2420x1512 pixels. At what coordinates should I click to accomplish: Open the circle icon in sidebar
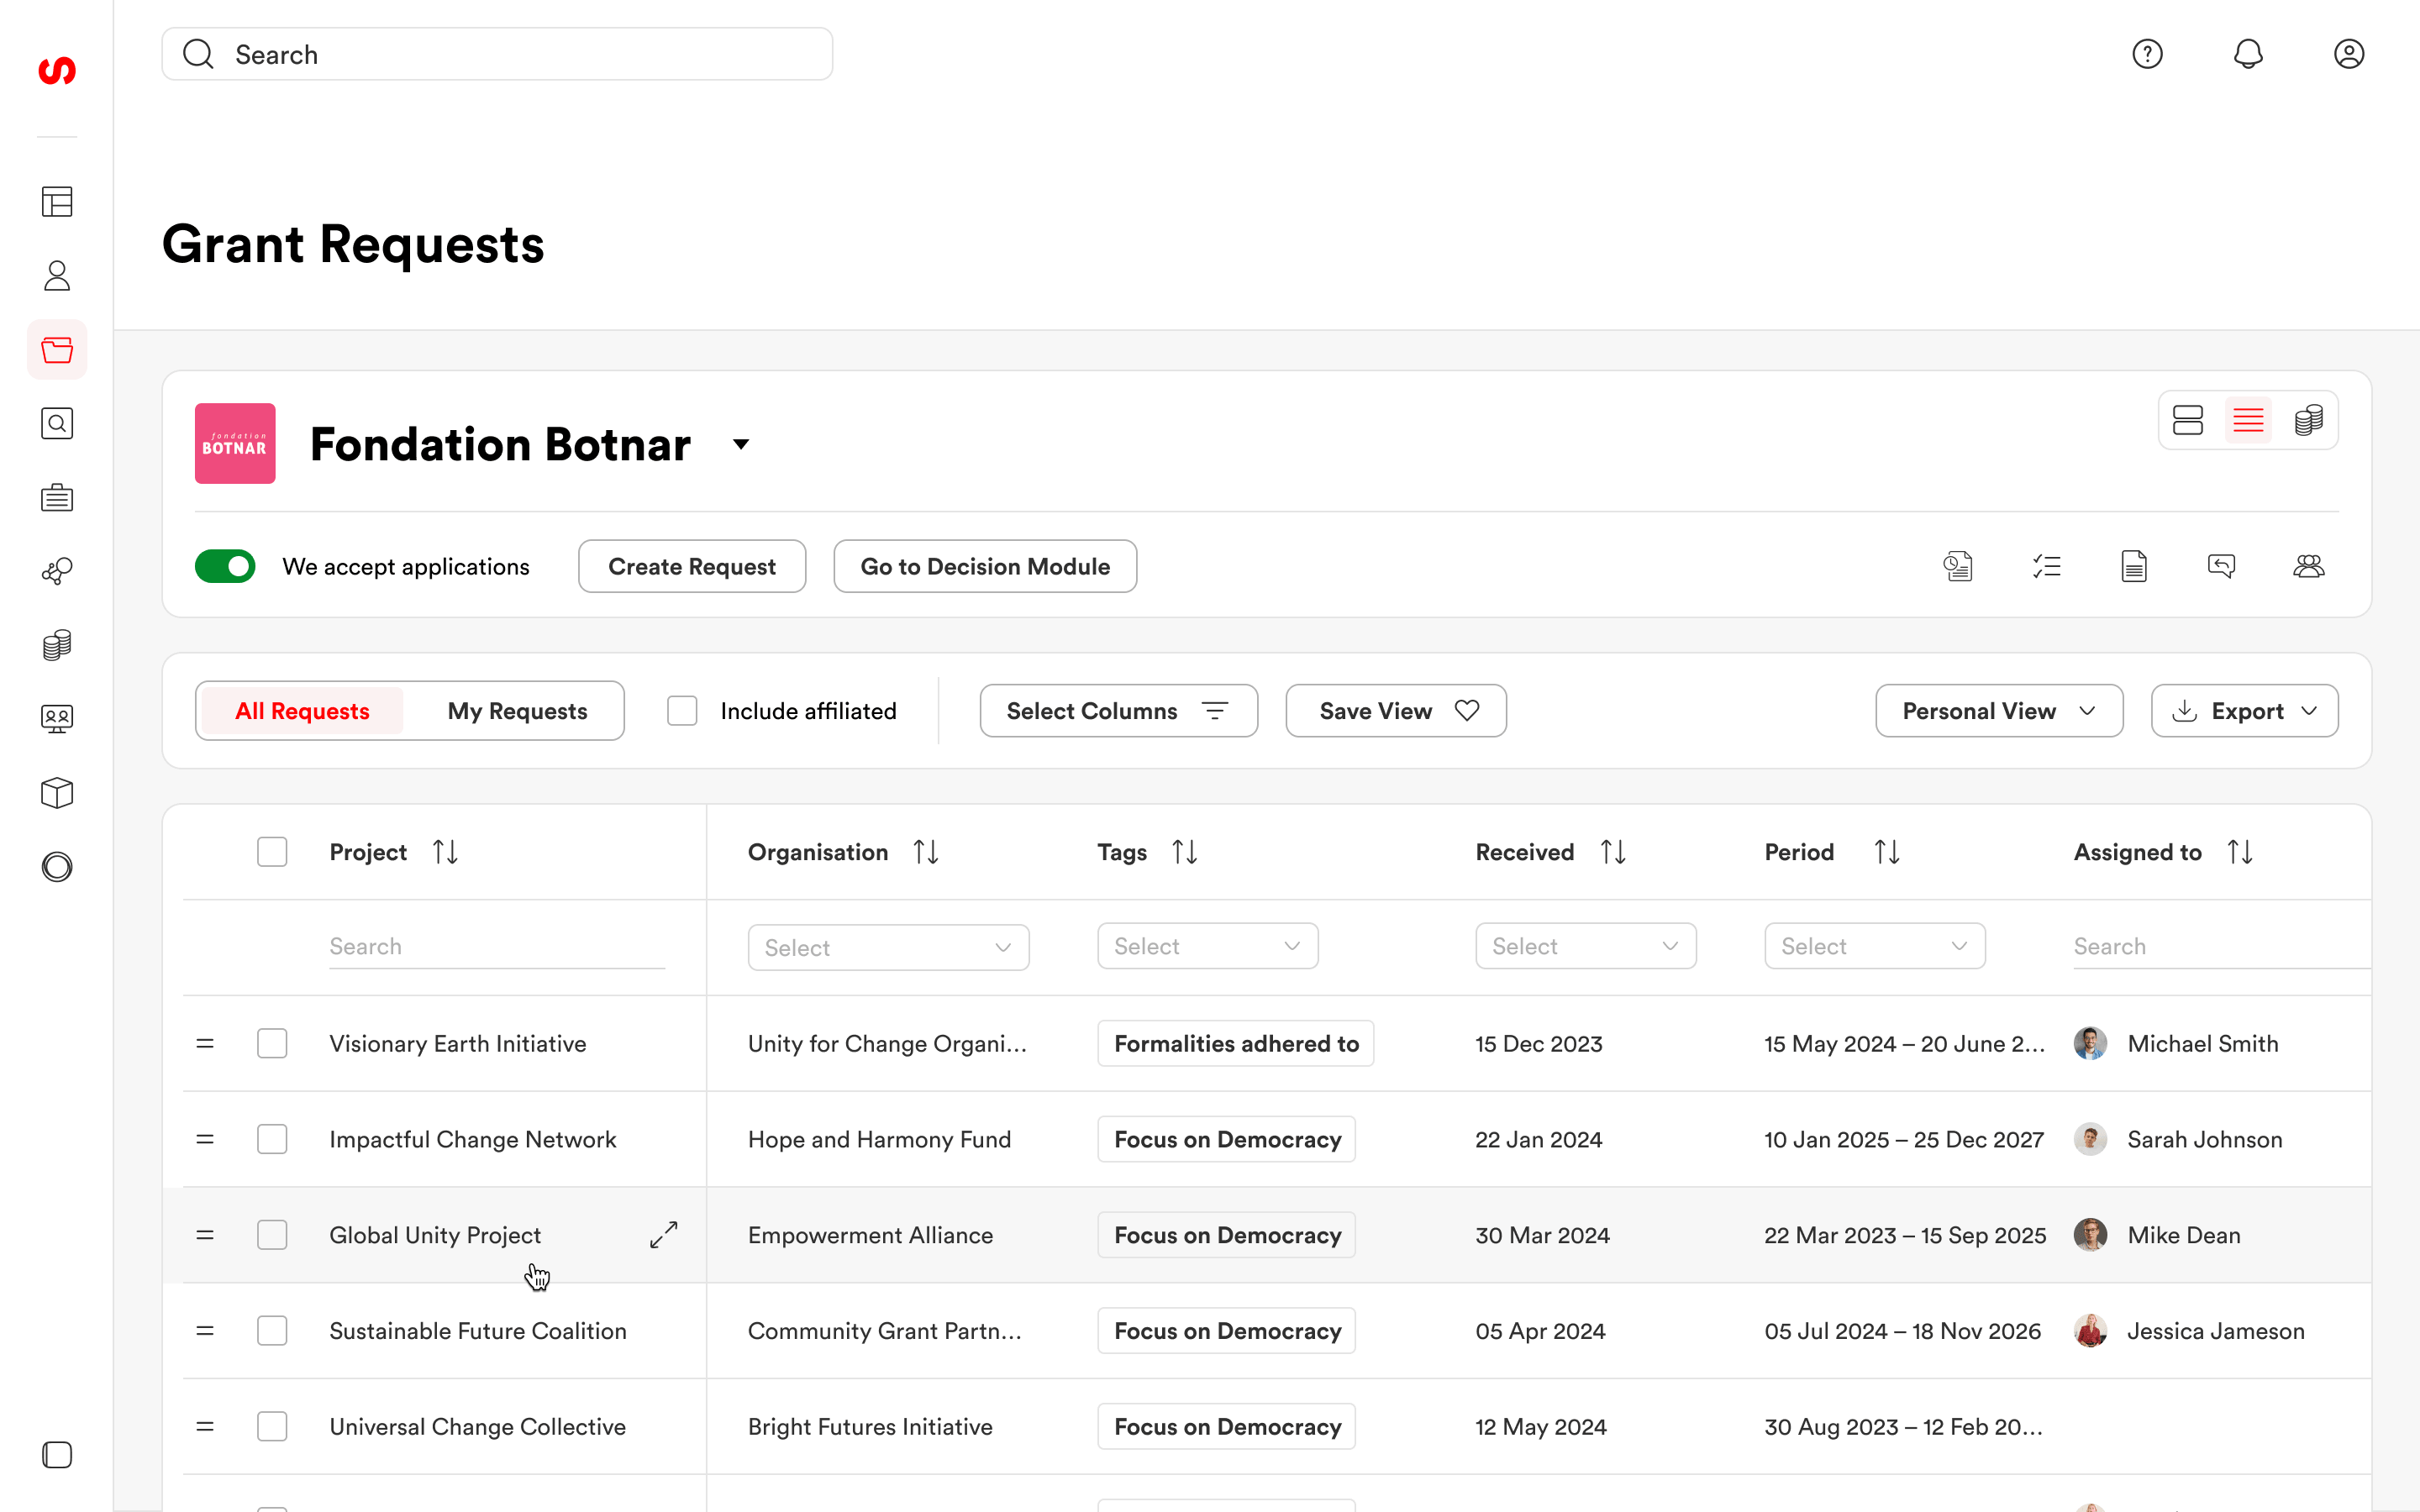57,867
